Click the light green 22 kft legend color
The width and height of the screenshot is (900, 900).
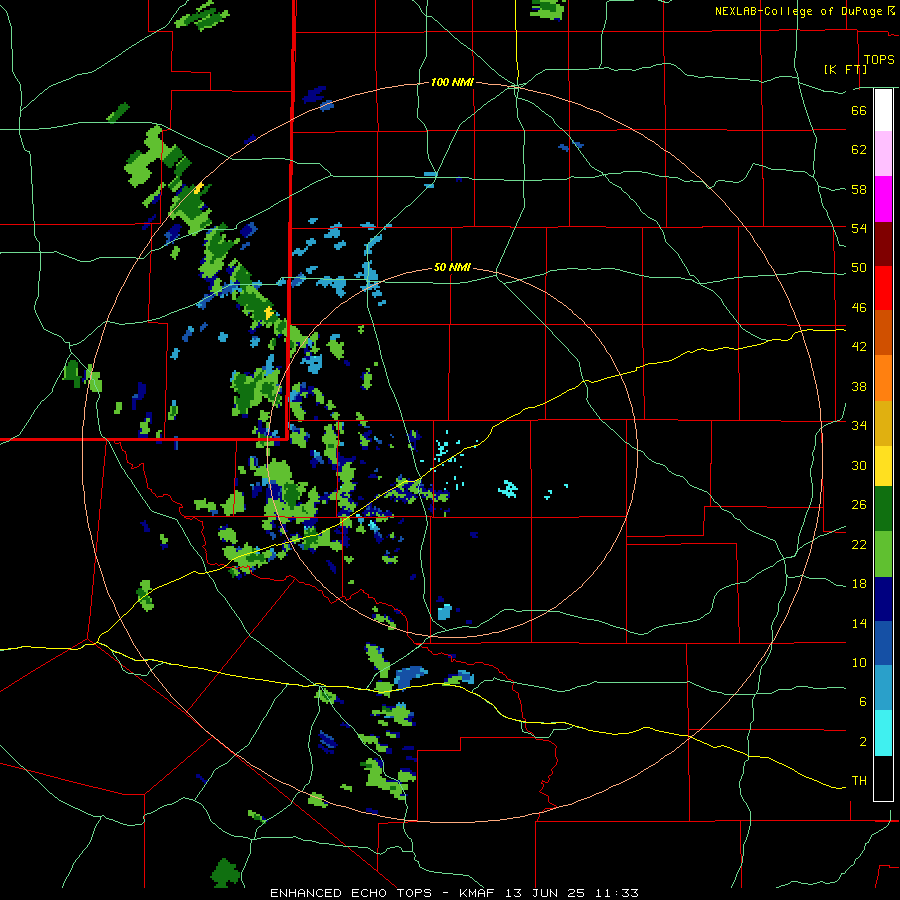[x=883, y=554]
